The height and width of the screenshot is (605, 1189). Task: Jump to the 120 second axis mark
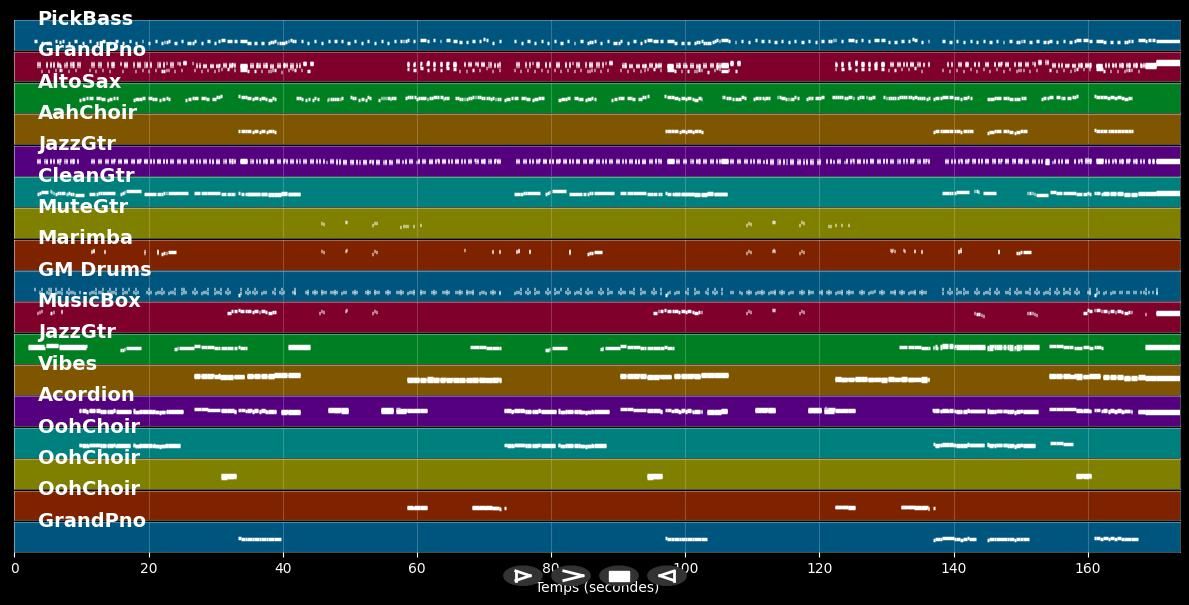(x=819, y=568)
